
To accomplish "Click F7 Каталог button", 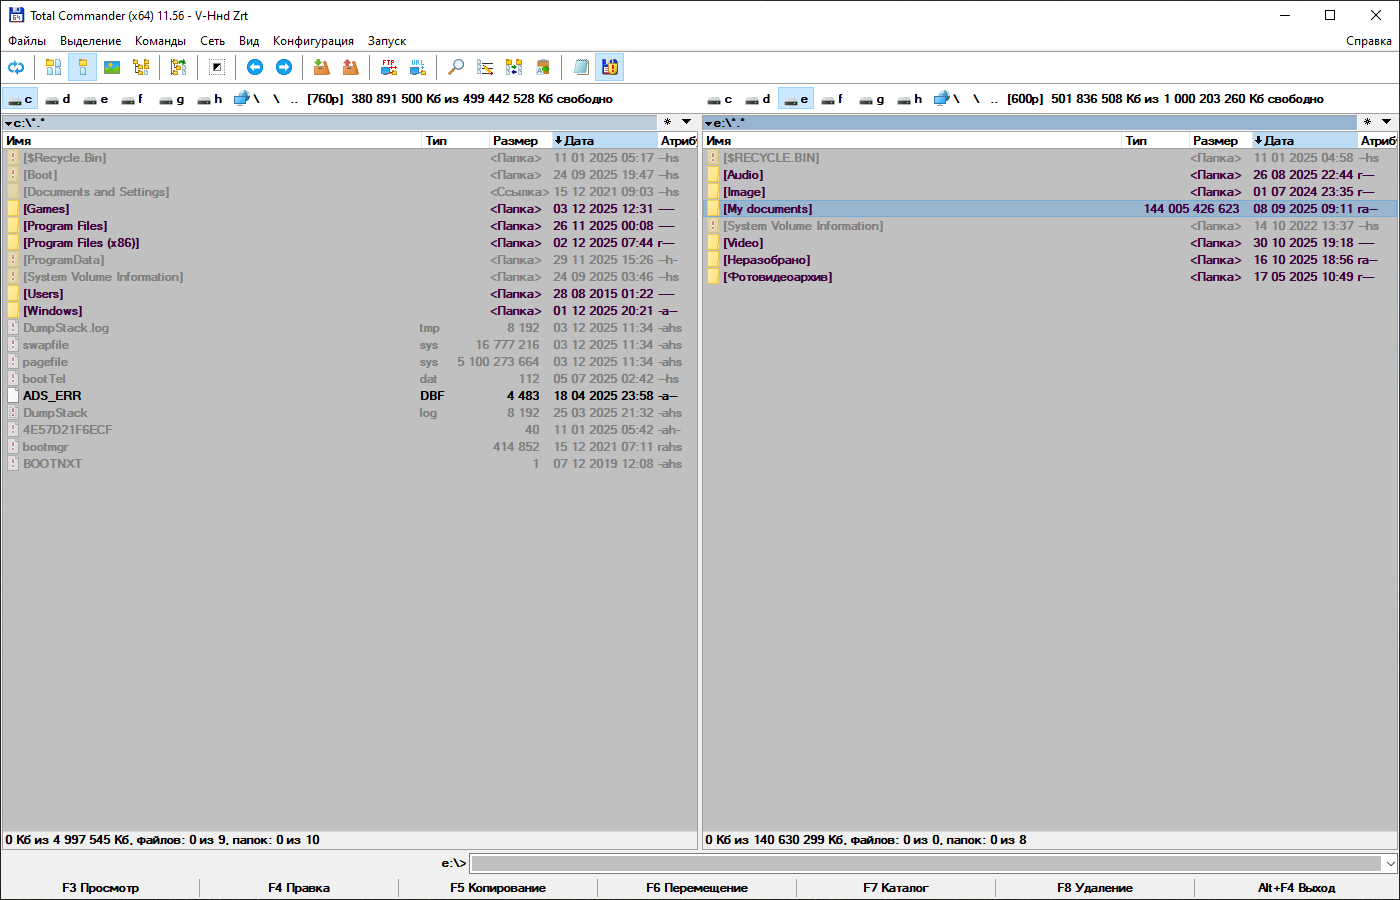I will [896, 888].
